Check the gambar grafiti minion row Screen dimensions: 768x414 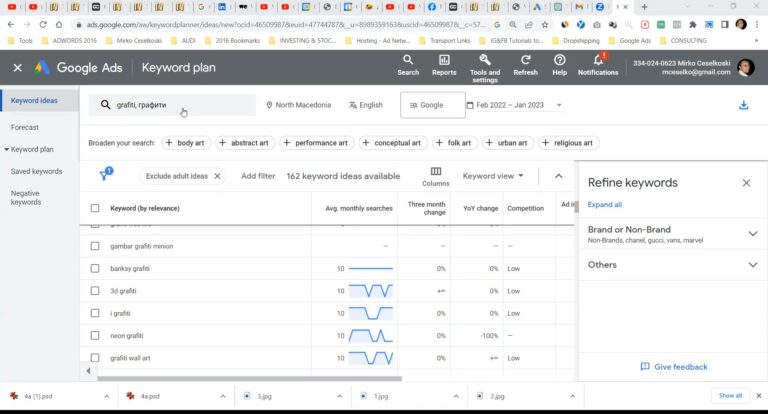click(x=95, y=246)
